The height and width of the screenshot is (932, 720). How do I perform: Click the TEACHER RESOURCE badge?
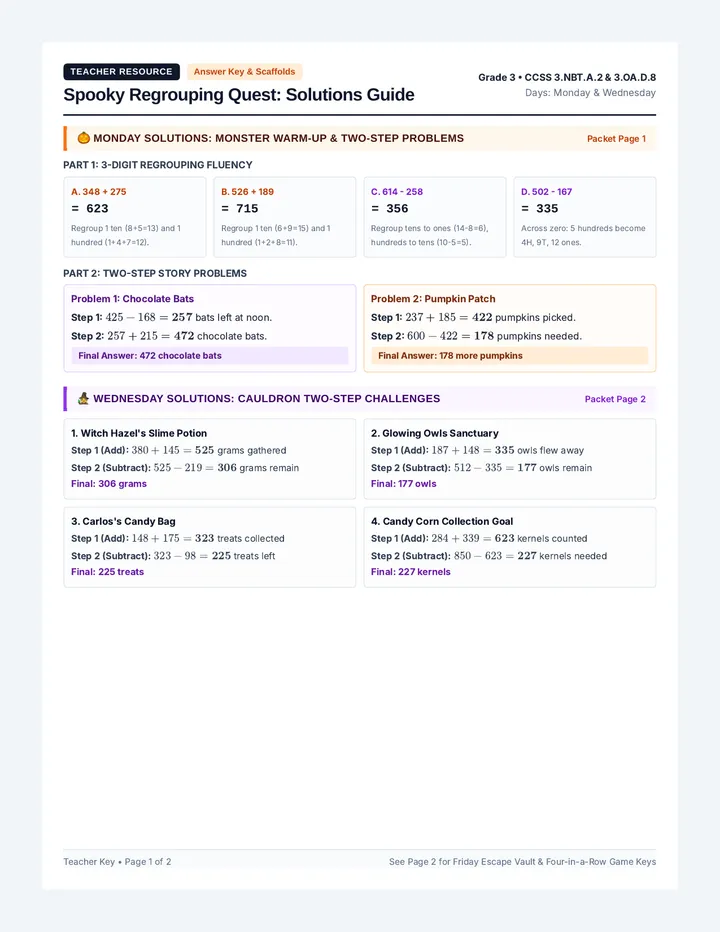(x=121, y=71)
